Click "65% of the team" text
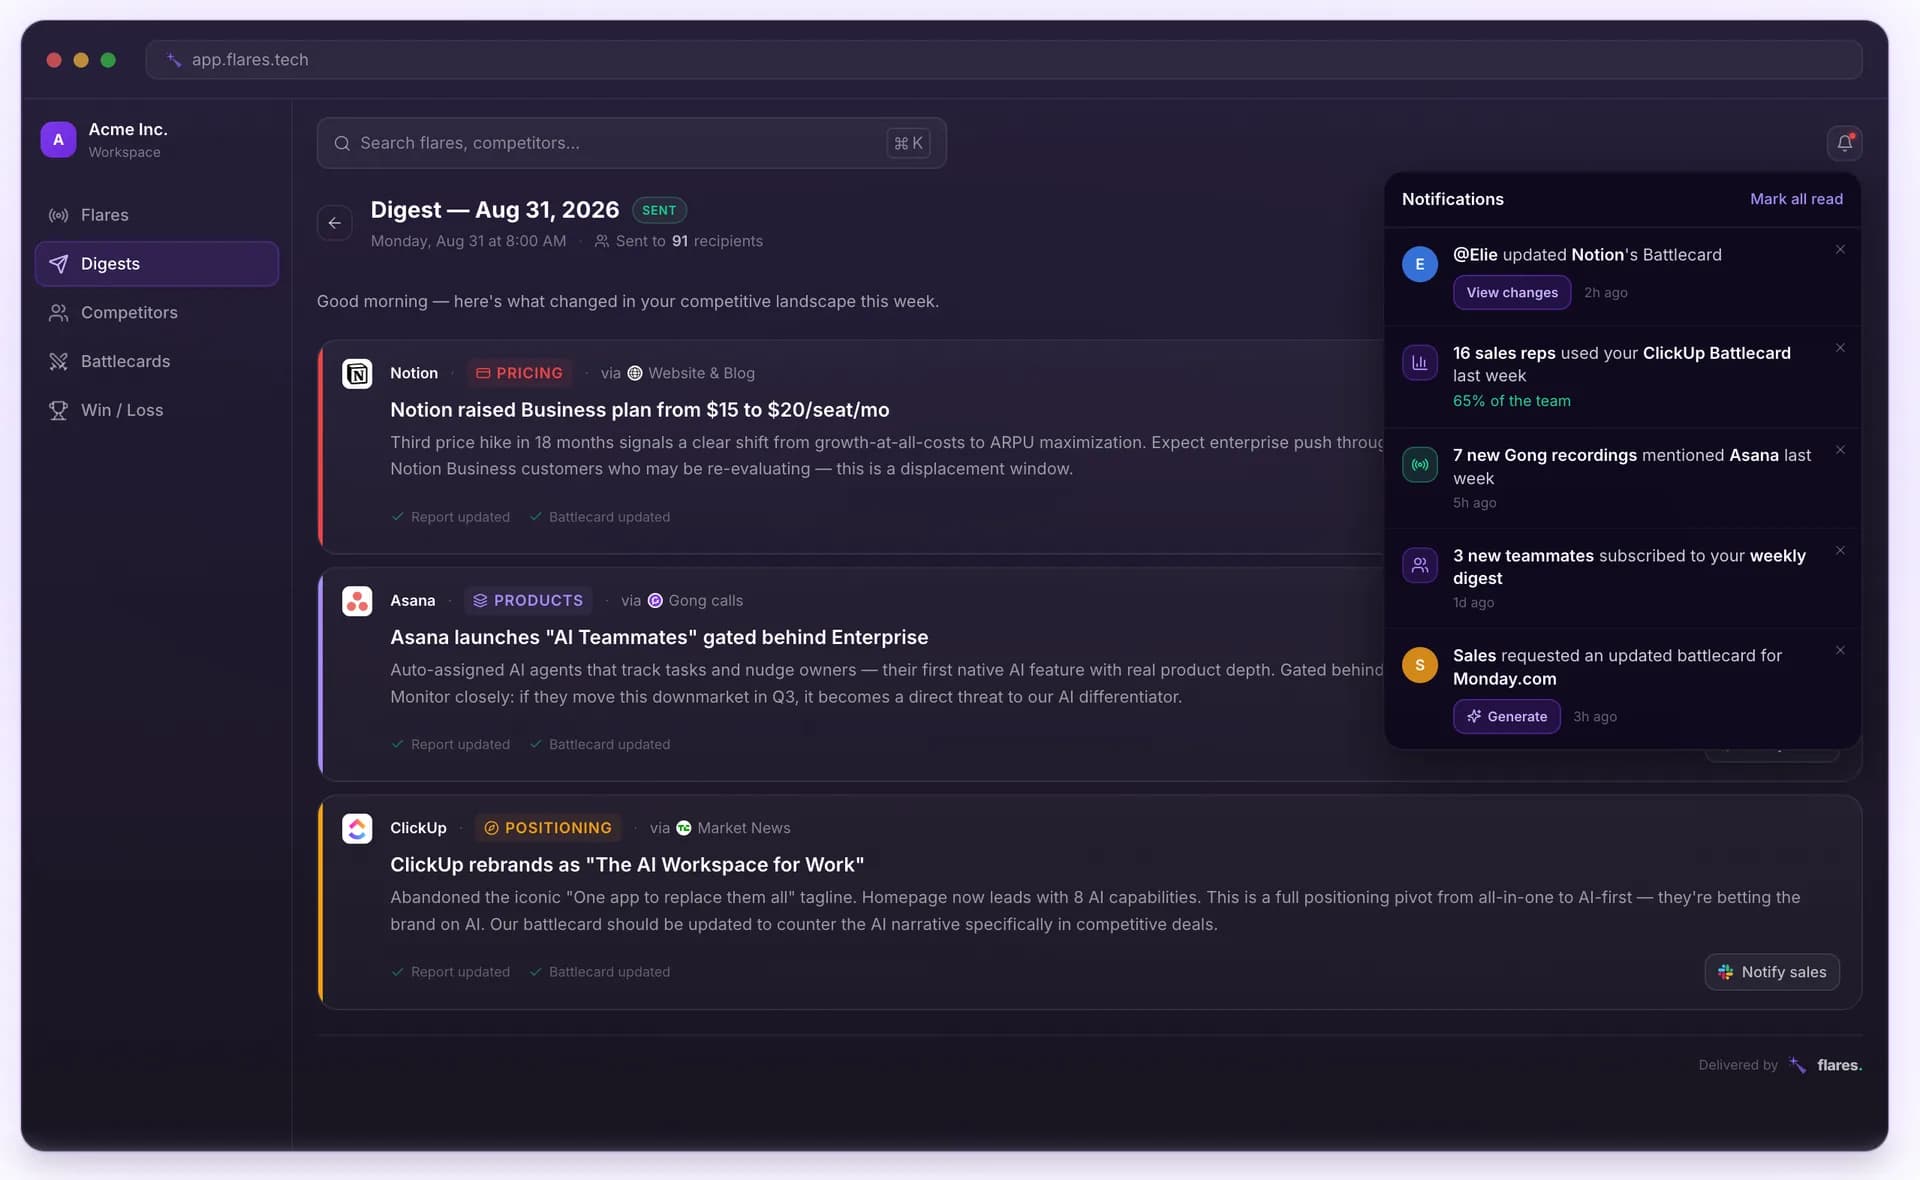This screenshot has height=1180, width=1920. coord(1511,401)
